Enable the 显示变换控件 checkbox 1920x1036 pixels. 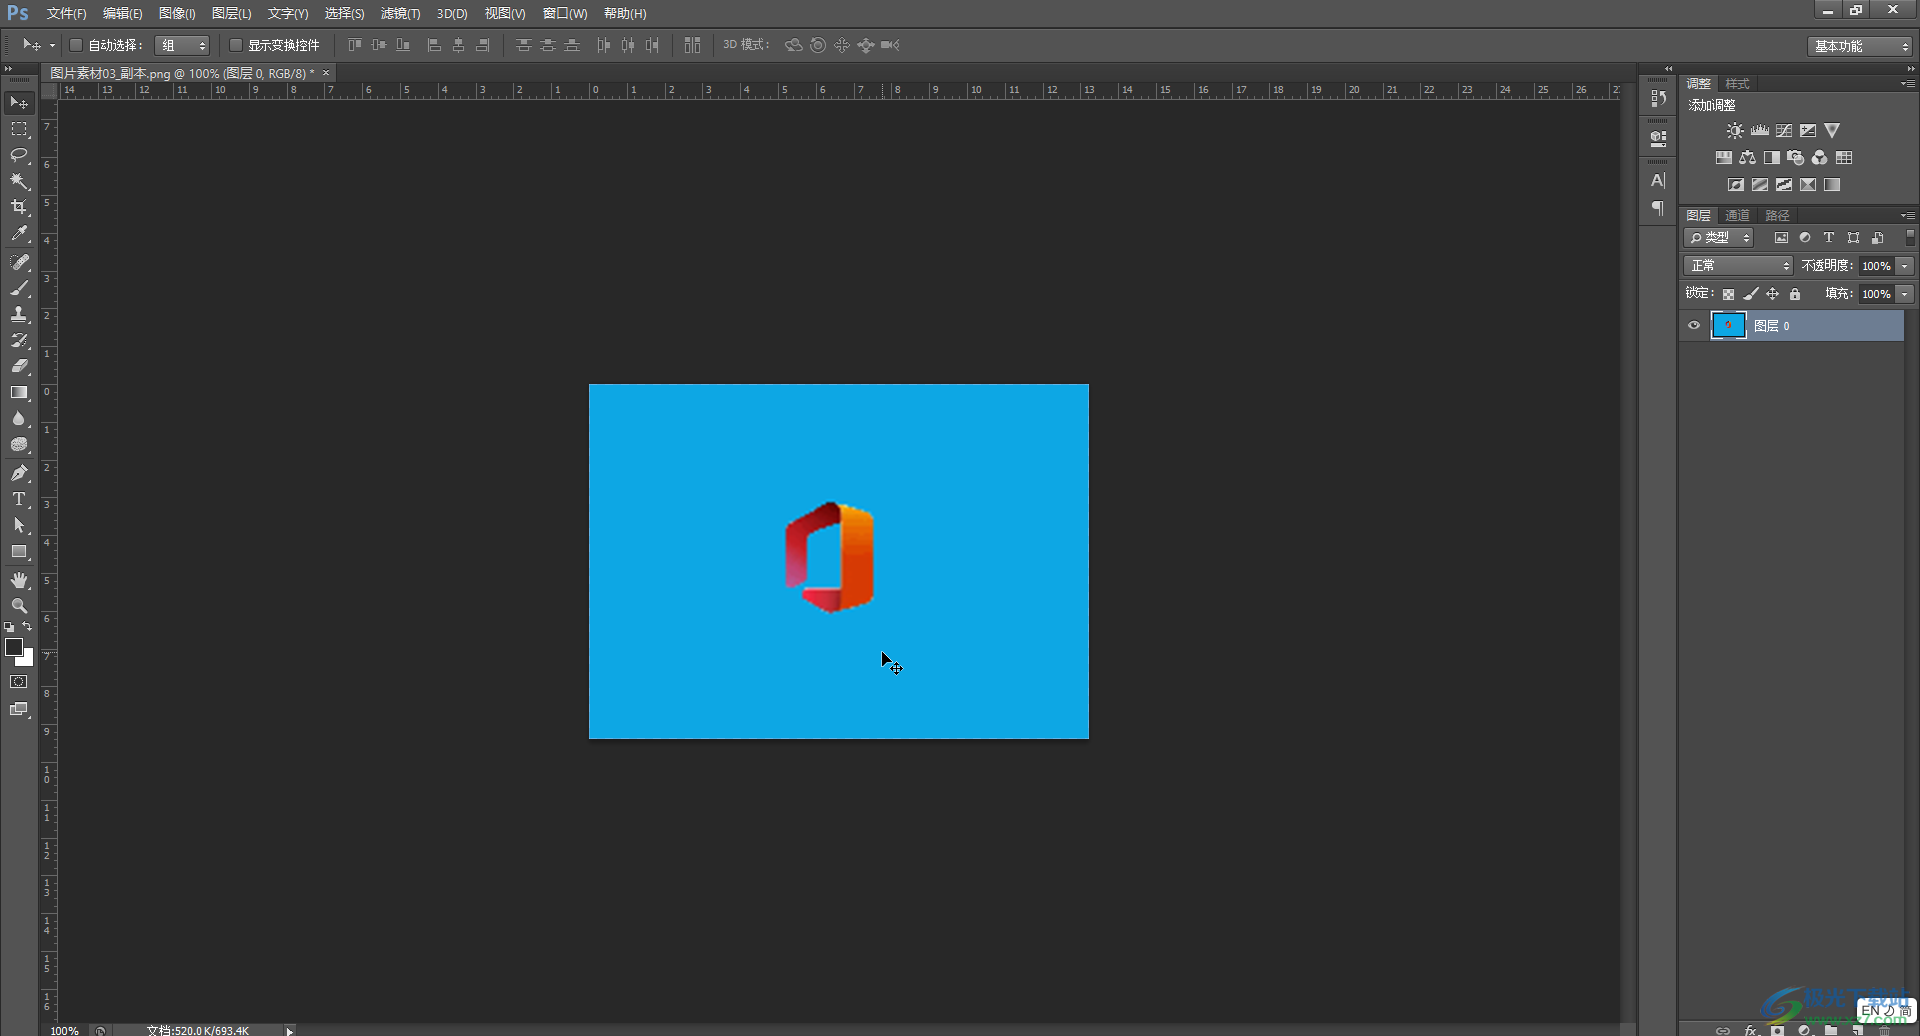(x=236, y=45)
